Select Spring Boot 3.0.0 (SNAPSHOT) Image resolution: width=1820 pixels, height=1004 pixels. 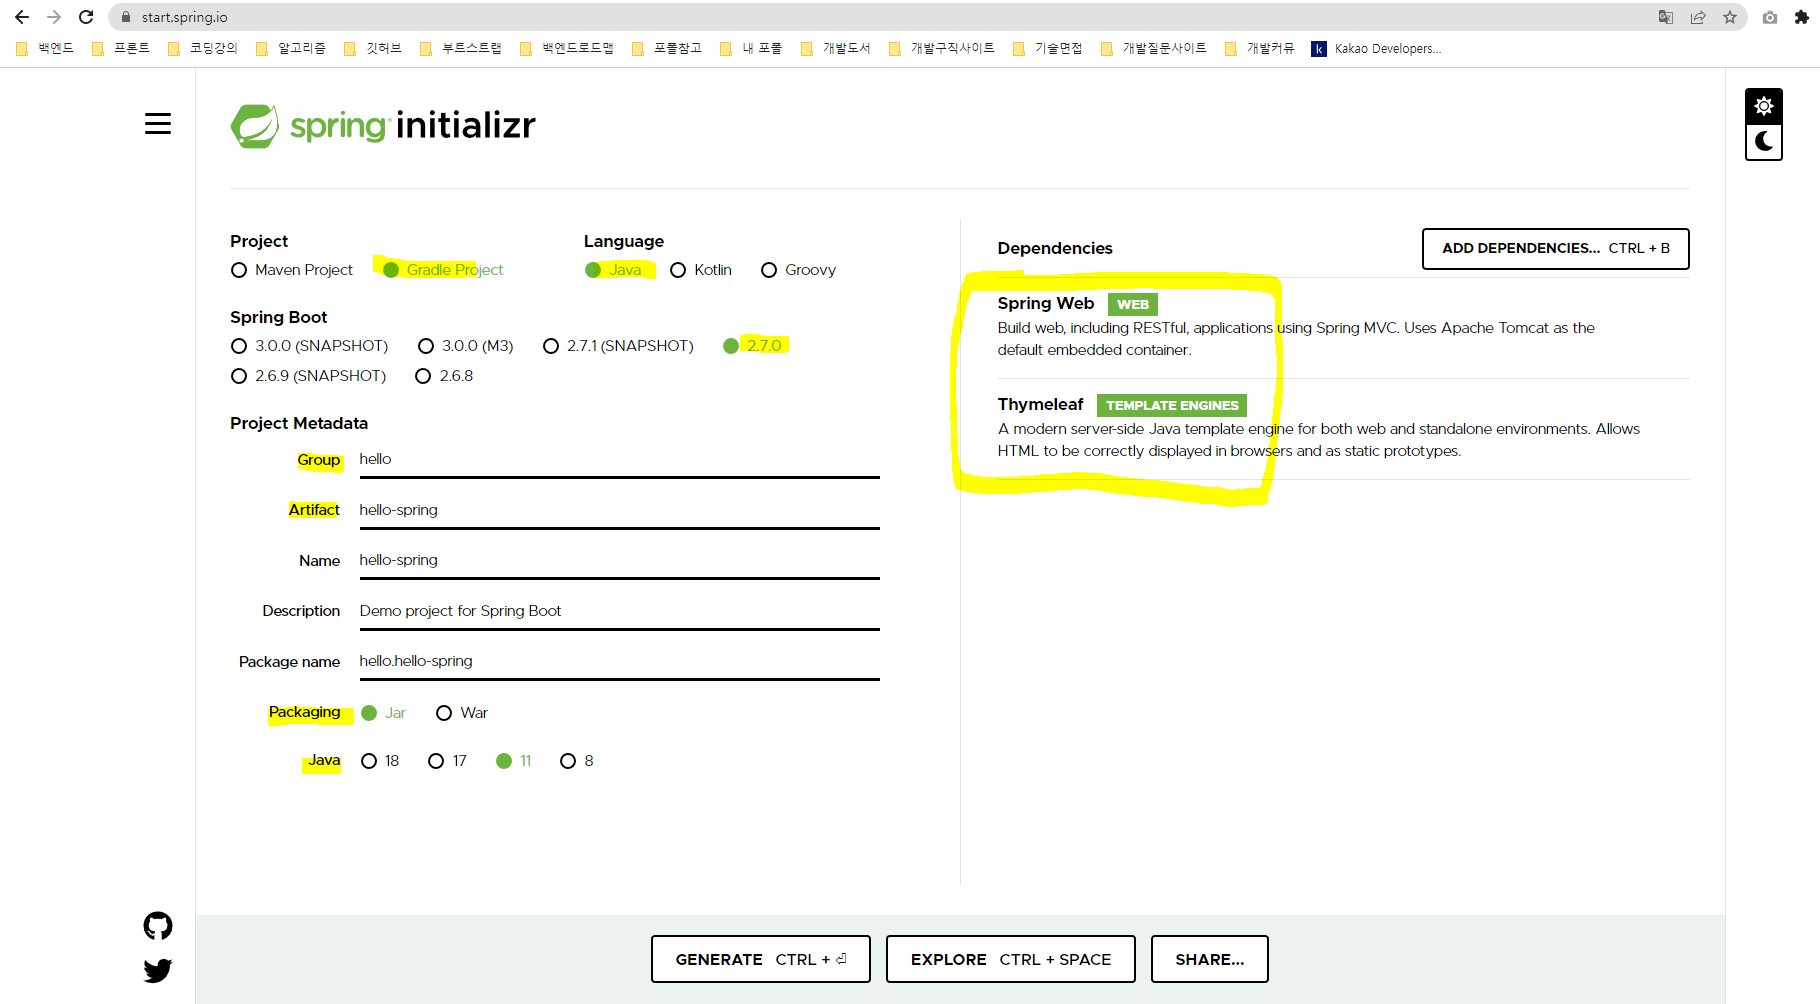coord(309,346)
